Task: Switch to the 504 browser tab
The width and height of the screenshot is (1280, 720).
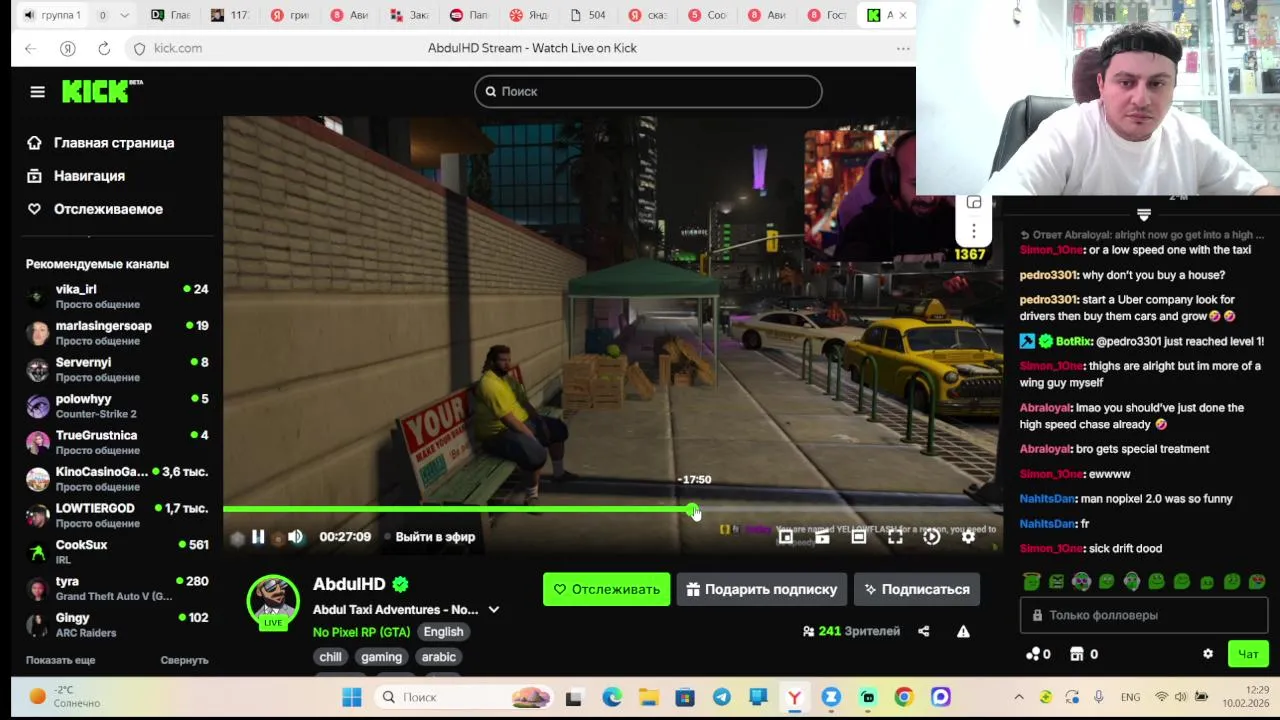Action: (x=588, y=15)
